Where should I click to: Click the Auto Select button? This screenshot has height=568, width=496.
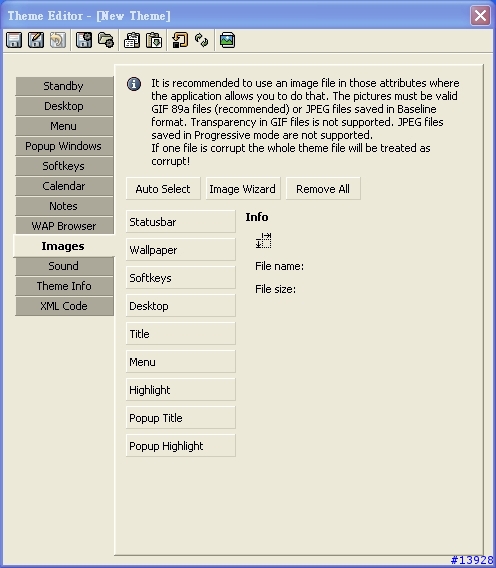point(163,188)
